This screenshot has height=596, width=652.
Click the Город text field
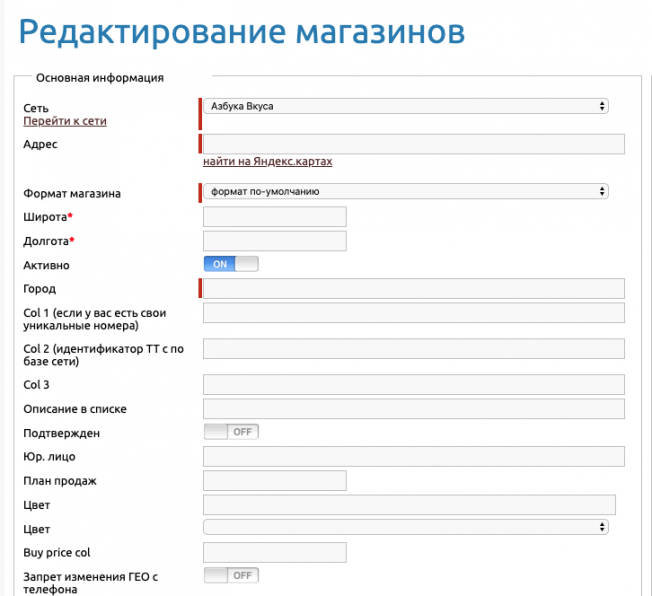(414, 288)
